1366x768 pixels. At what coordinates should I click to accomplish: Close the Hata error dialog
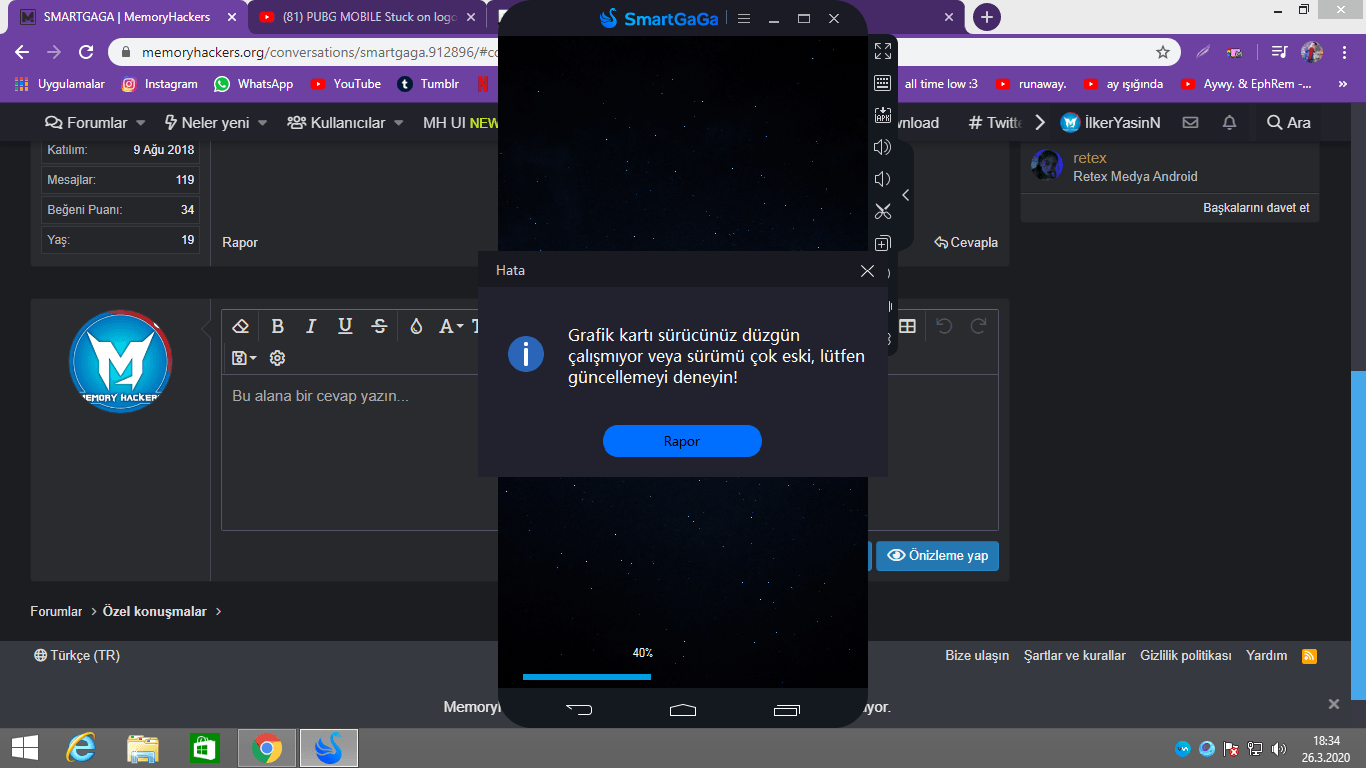point(867,271)
